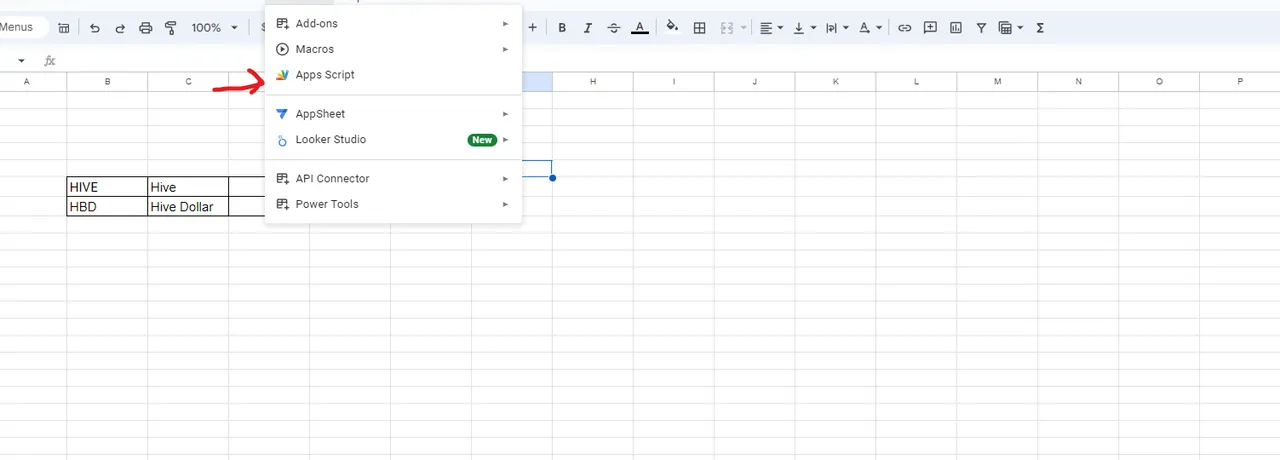Click the AppSheet blue triangle icon
This screenshot has height=460, width=1280.
point(282,114)
